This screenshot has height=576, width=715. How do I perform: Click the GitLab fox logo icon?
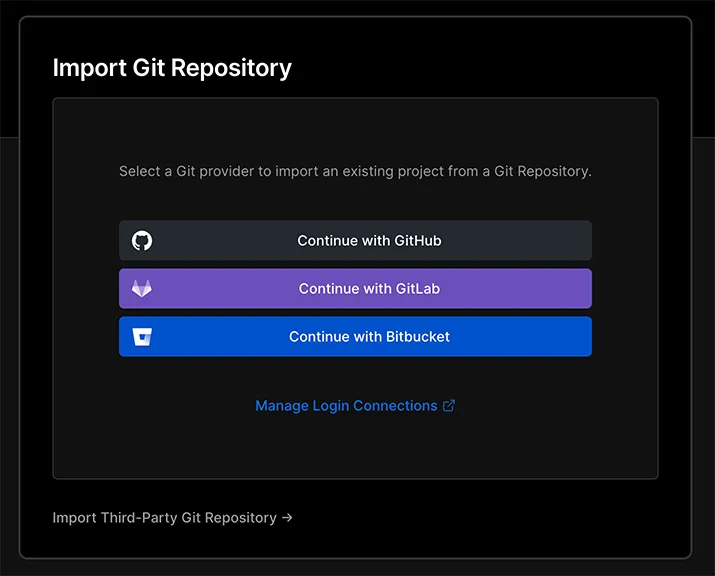point(142,289)
